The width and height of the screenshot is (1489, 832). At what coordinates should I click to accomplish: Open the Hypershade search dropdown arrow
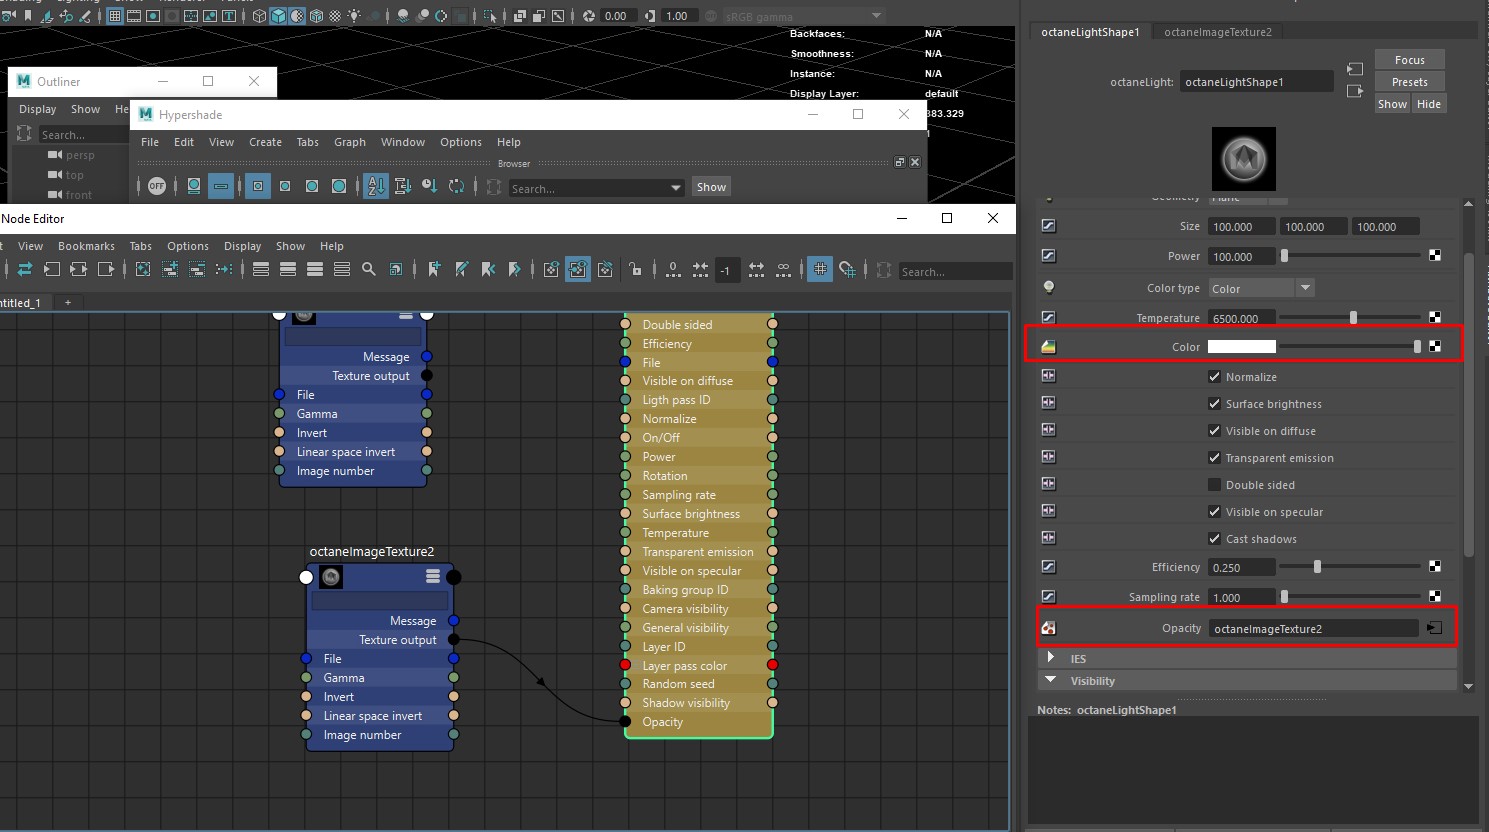(x=676, y=187)
